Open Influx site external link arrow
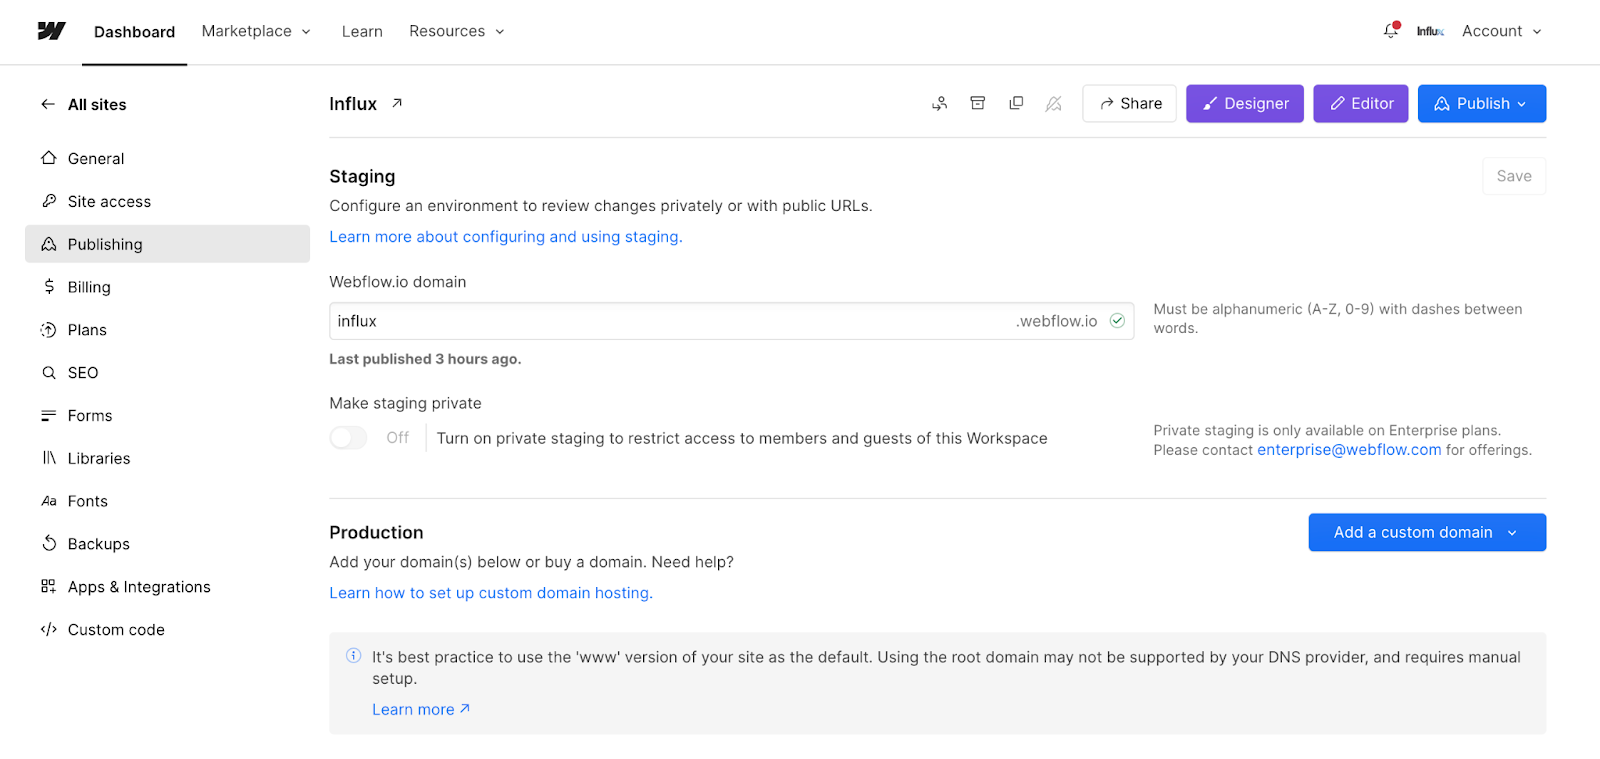 (397, 103)
